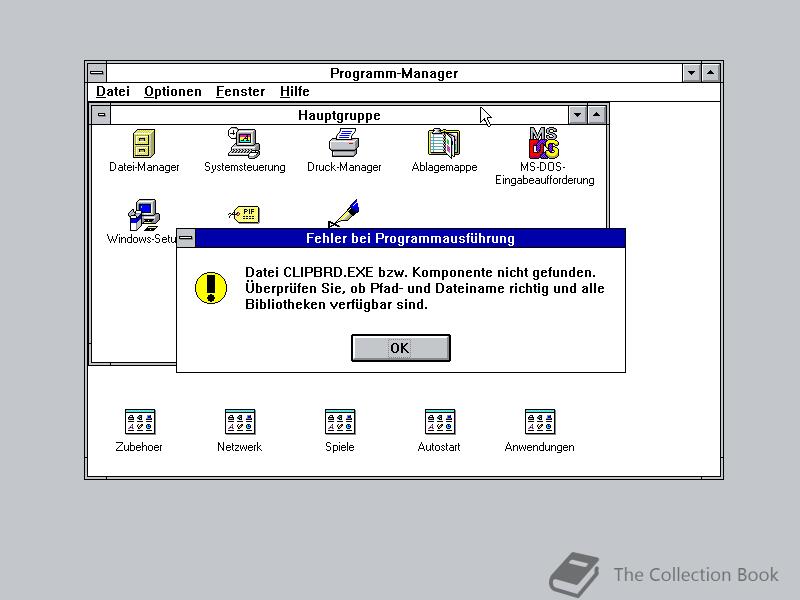
Task: Open the Optionen menu
Action: [x=172, y=91]
